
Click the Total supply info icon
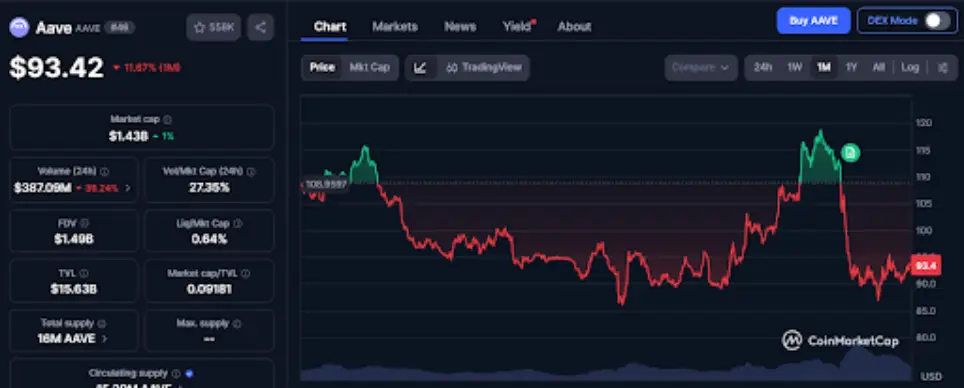pos(101,323)
